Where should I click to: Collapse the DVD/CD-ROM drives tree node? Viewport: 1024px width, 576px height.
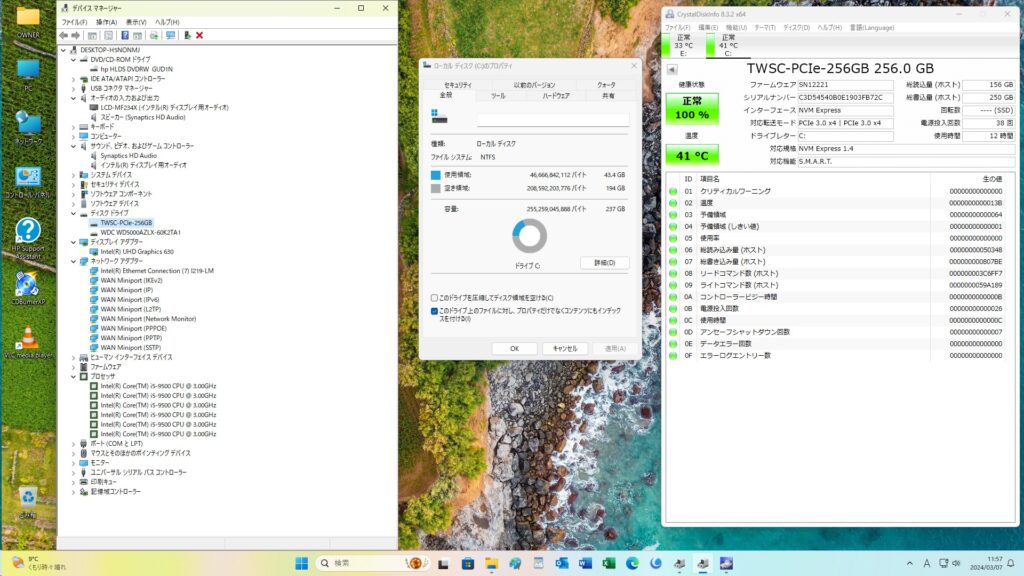(73, 59)
